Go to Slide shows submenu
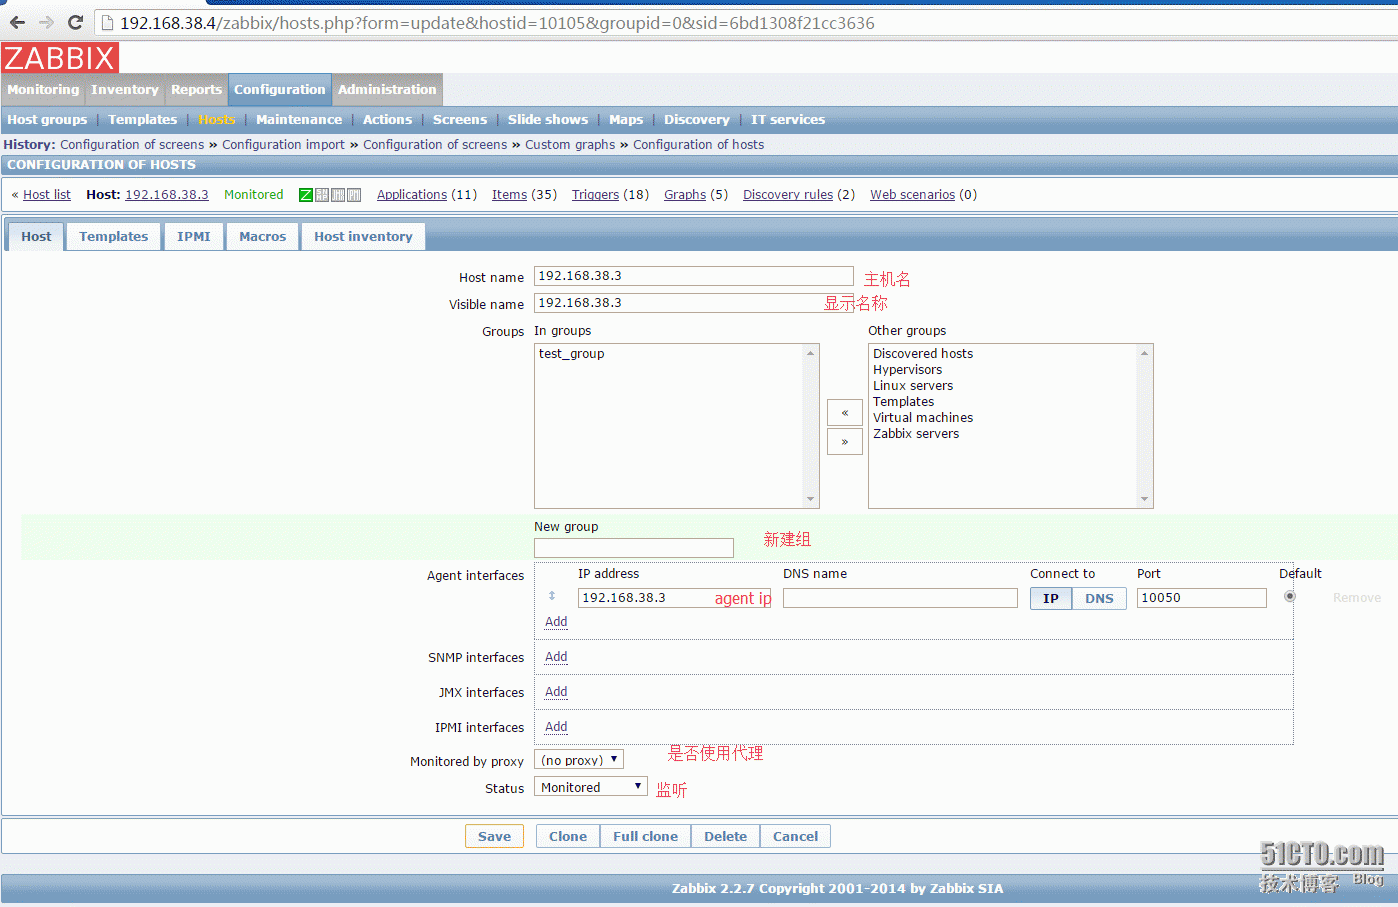The image size is (1398, 907). [x=548, y=119]
